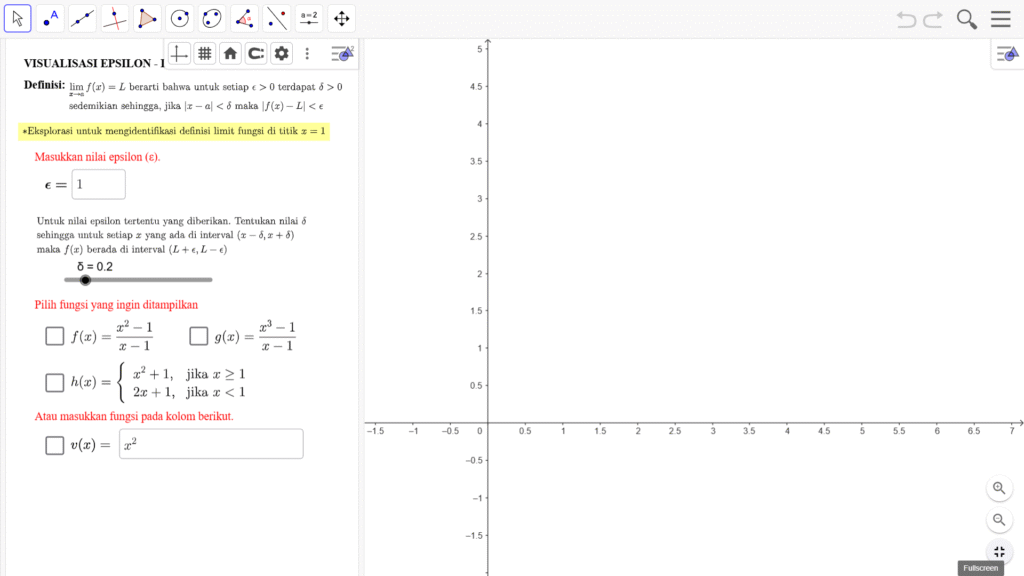Select the Angle tool
This screenshot has height=576, width=1024.
point(245,18)
